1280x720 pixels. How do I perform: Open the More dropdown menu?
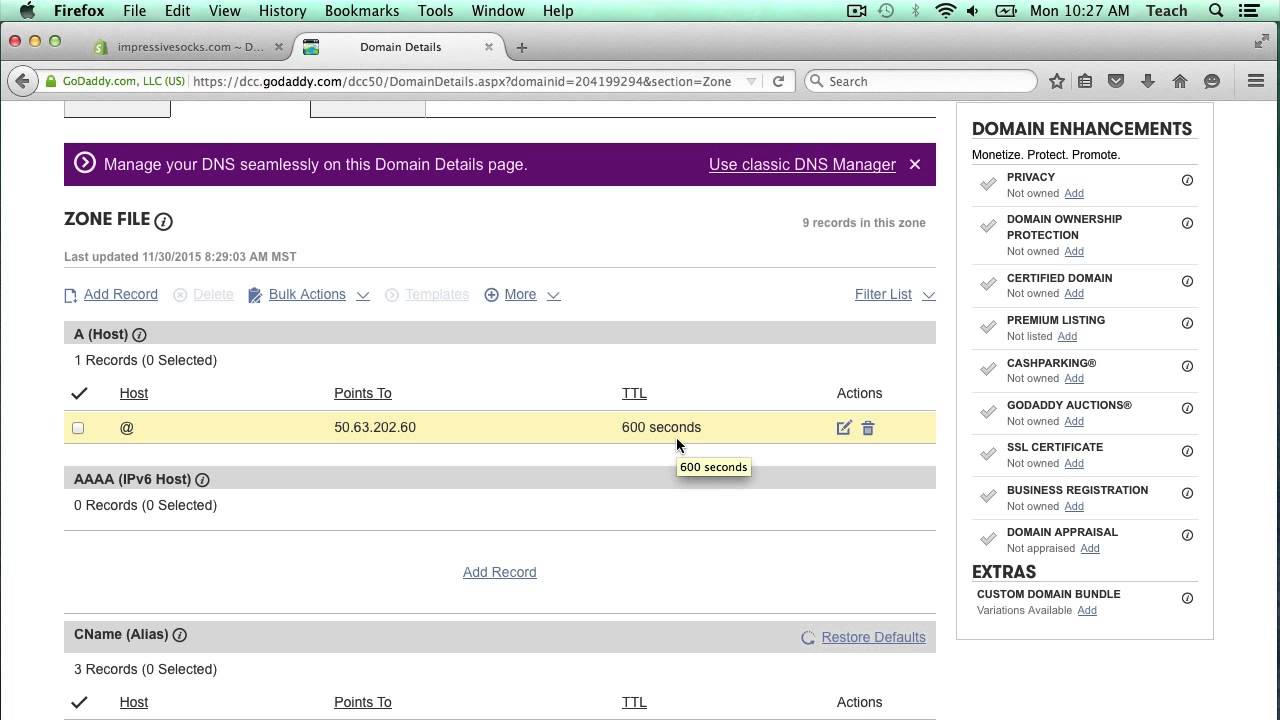point(522,294)
